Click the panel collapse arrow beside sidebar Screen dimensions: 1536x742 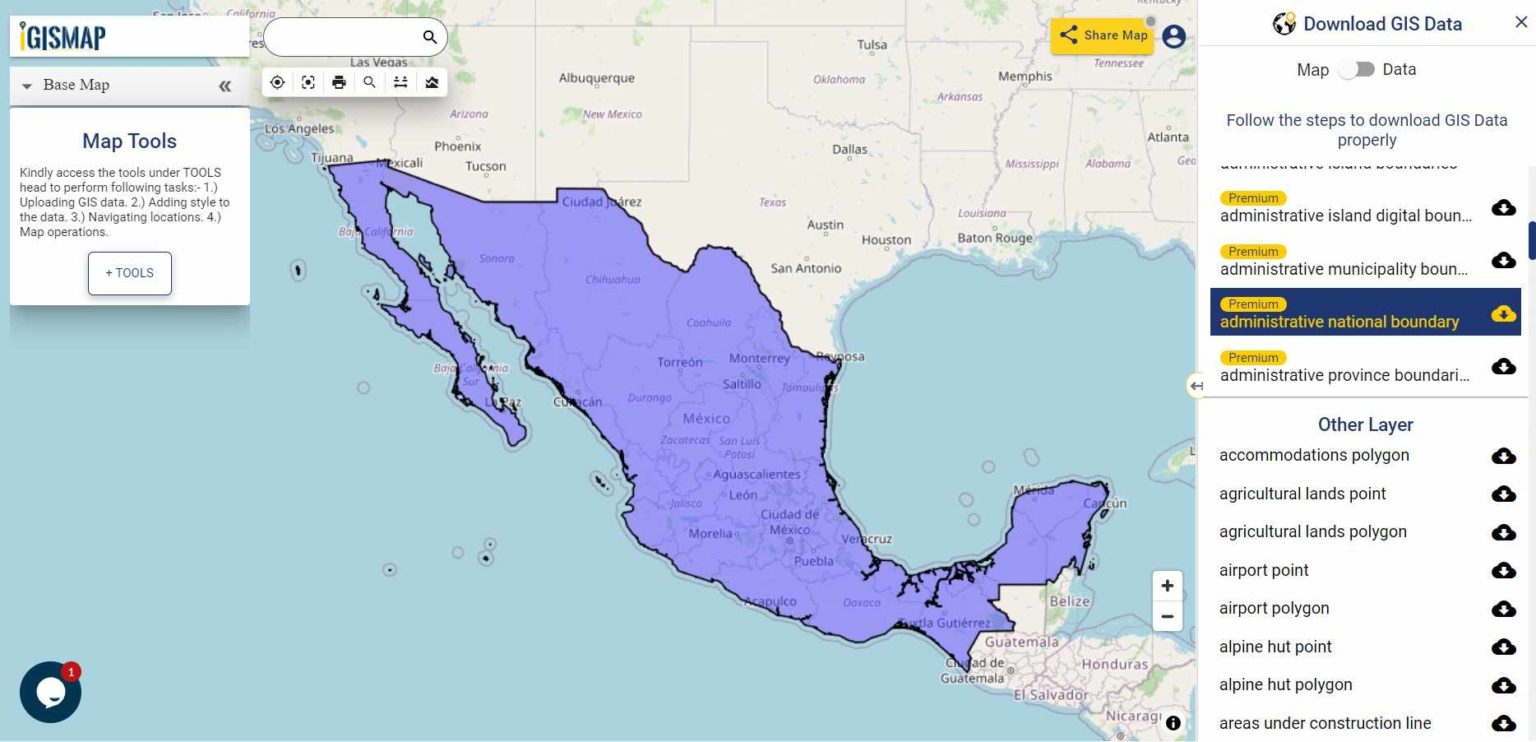coord(1196,385)
